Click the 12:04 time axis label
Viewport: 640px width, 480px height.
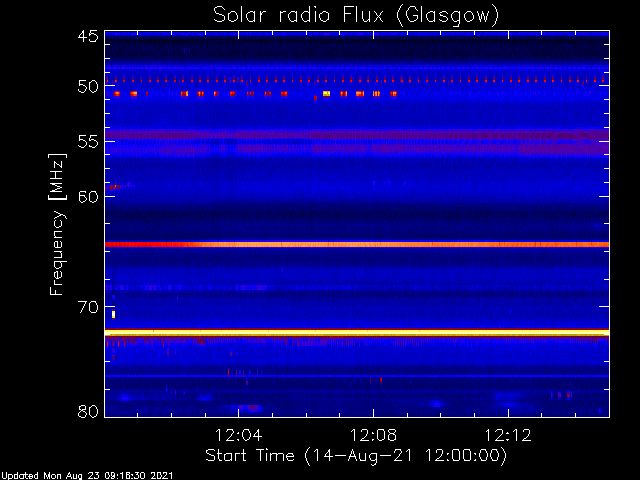(238, 435)
